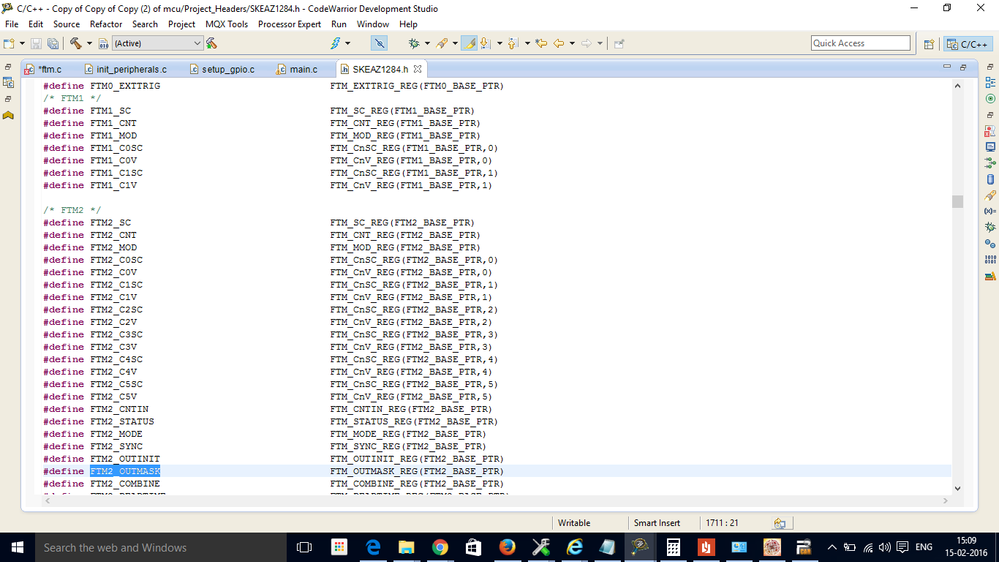
Task: Click the Previous Annotation arrow icon
Action: click(x=513, y=43)
